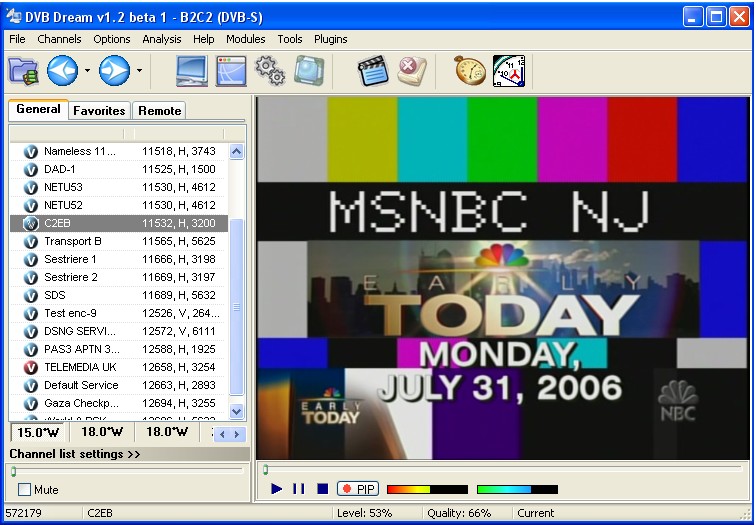756x525 pixels.
Task: Click the film clapperboard icon
Action: coord(373,71)
